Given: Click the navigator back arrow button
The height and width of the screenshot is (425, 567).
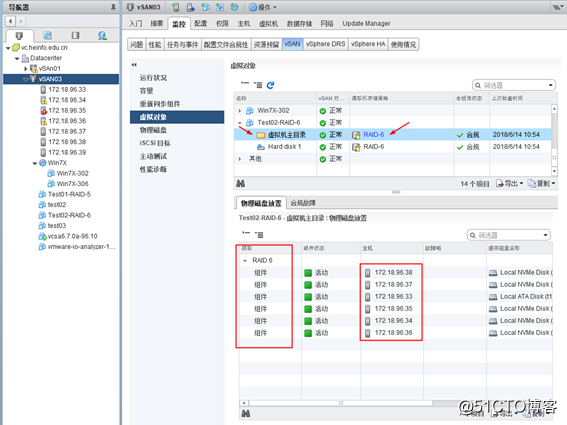Looking at the screenshot, I should pyautogui.click(x=10, y=21).
